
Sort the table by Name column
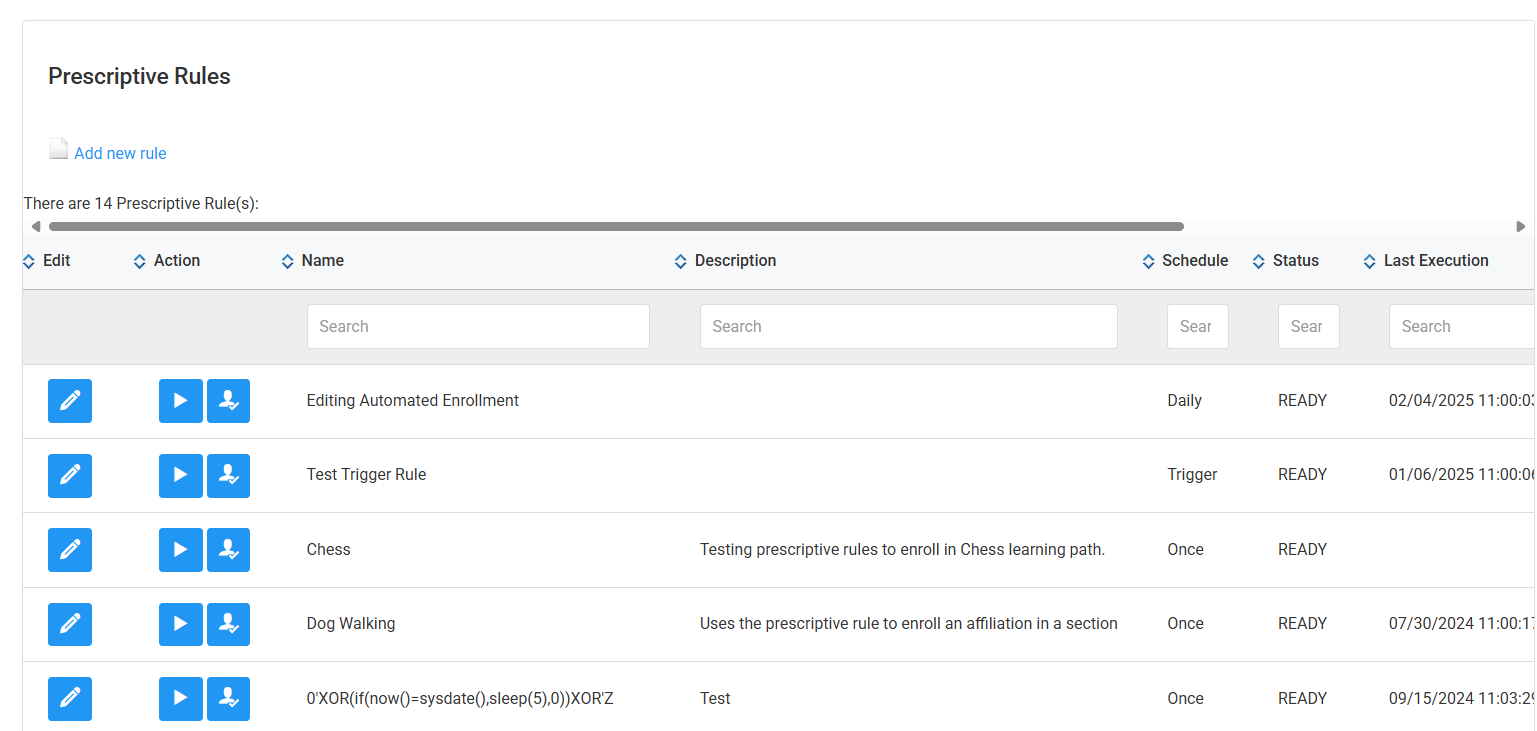point(322,261)
